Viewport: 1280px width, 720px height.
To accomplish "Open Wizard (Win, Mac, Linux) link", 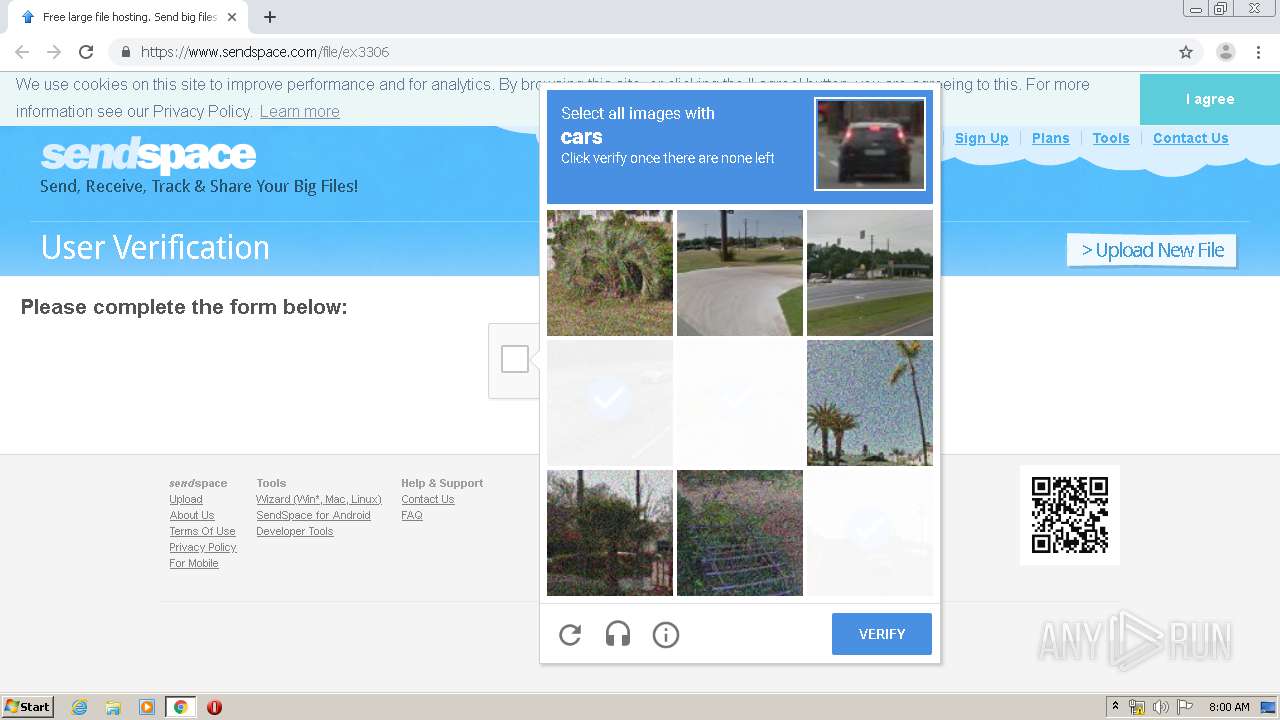I will pos(319,499).
